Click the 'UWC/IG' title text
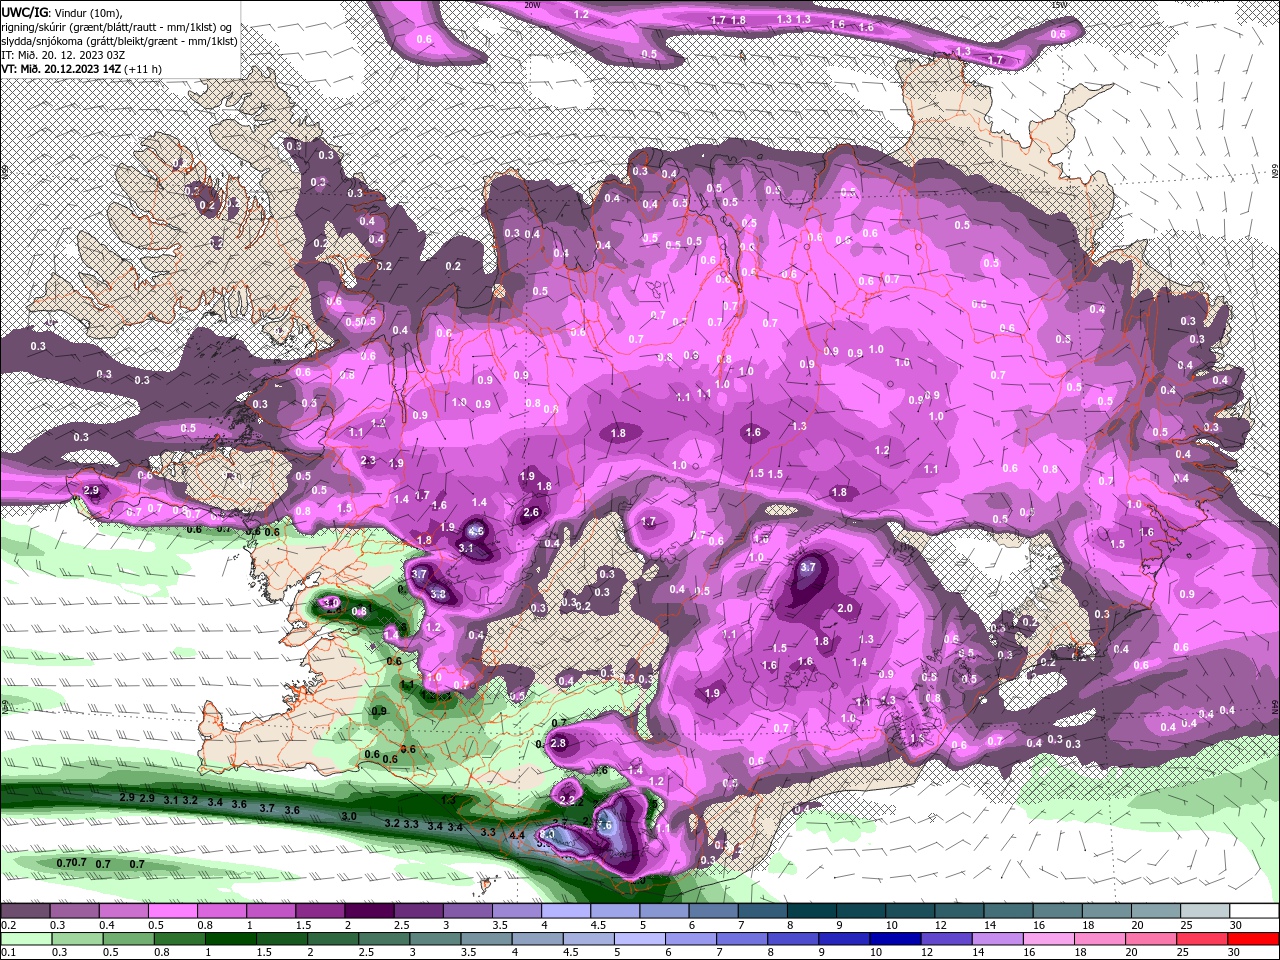 tap(25, 11)
